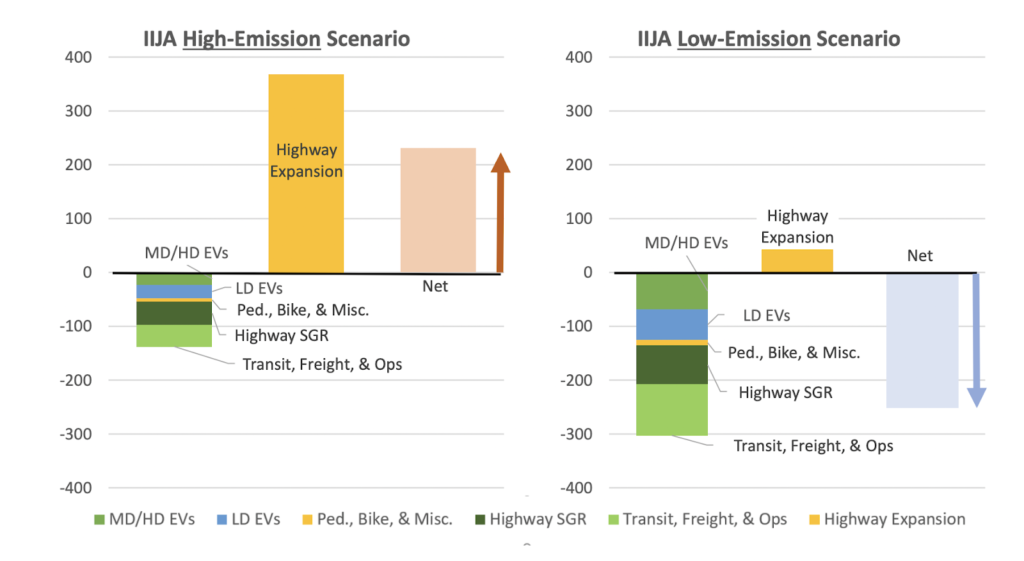The width and height of the screenshot is (1024, 561).
Task: Click the Transit, Freight, & Ops segment in Low-Emission bar
Action: pos(672,409)
